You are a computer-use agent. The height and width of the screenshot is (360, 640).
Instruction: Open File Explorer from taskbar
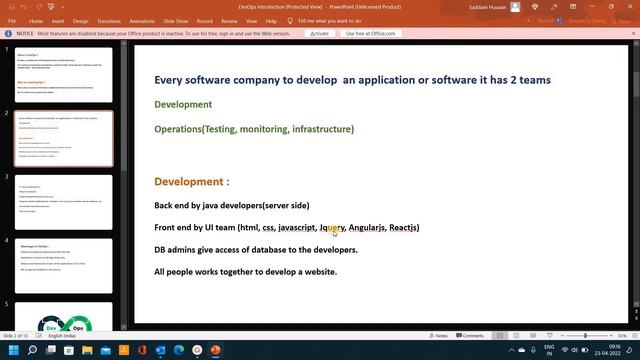tap(87, 350)
